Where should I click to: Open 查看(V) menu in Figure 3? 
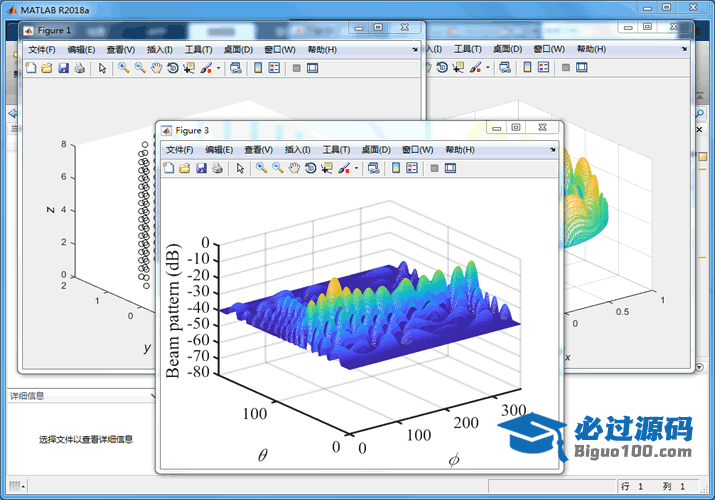259,150
